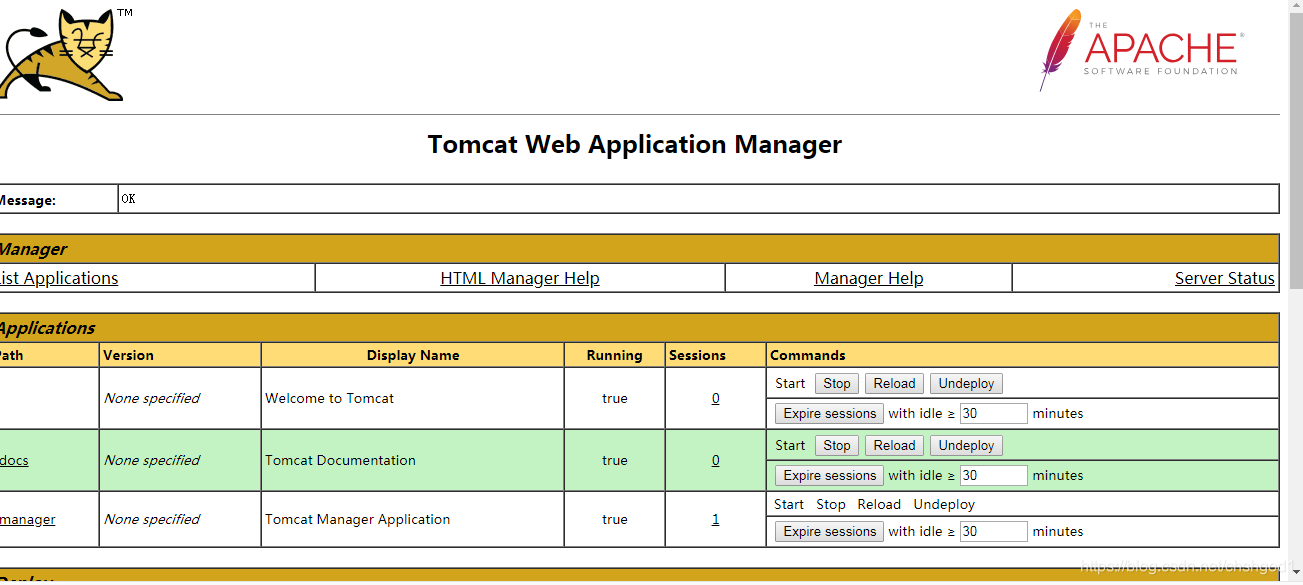Click the idle minutes field for docs

coord(992,475)
